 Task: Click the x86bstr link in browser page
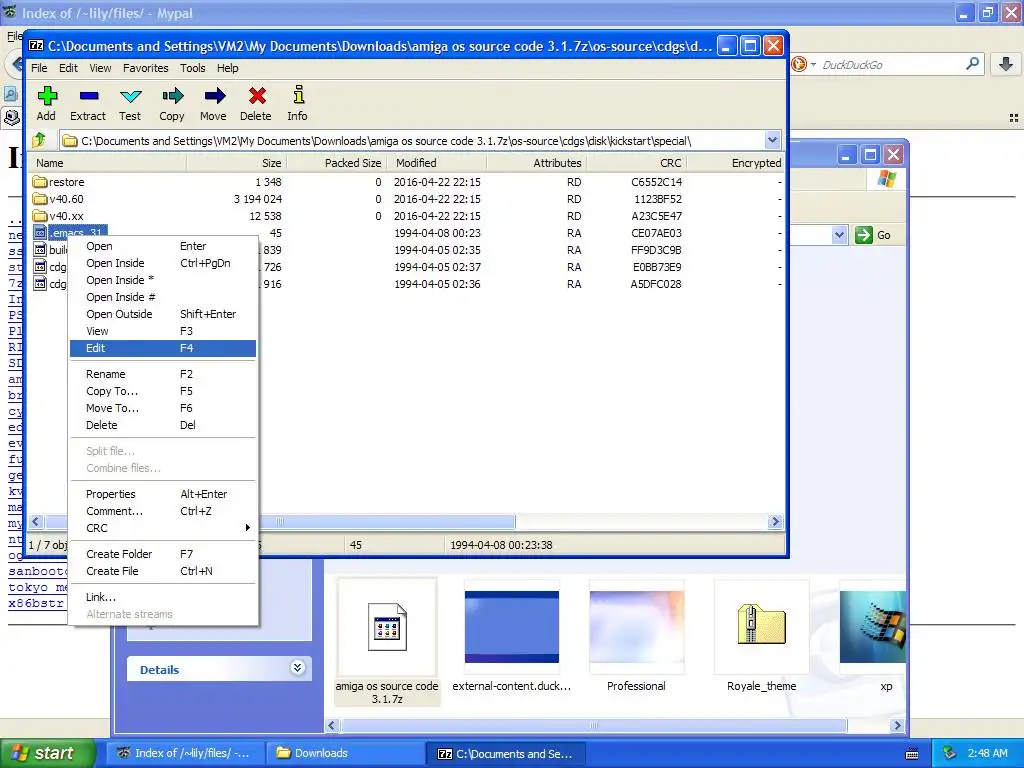pyautogui.click(x=37, y=603)
